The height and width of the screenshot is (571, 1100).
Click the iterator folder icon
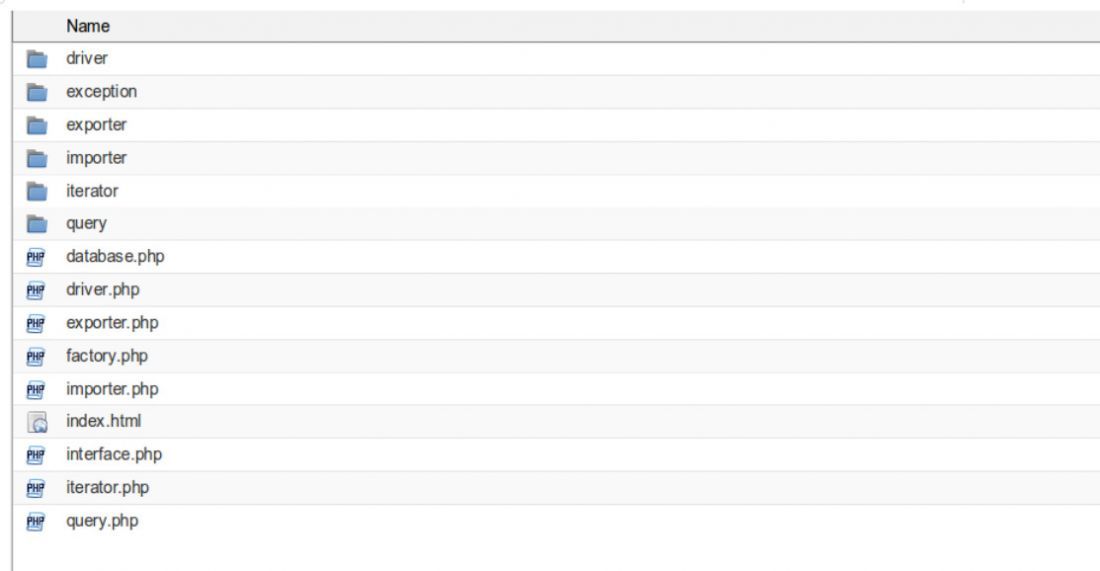coord(36,191)
